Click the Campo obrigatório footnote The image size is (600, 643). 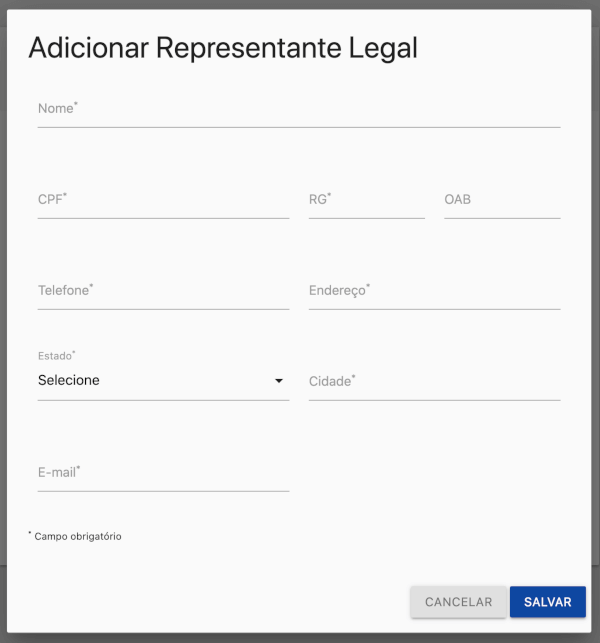78,536
